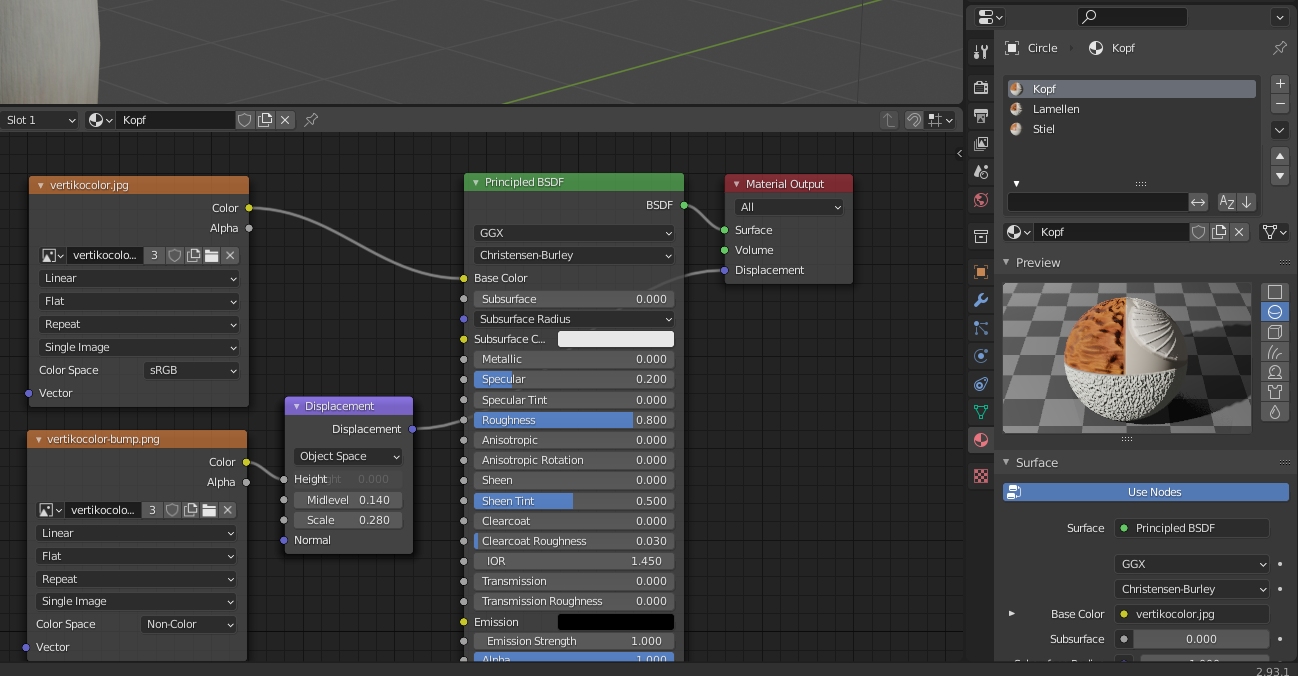This screenshot has height=676, width=1298.
Task: Set preview shape to Flat plane
Action: (1275, 292)
